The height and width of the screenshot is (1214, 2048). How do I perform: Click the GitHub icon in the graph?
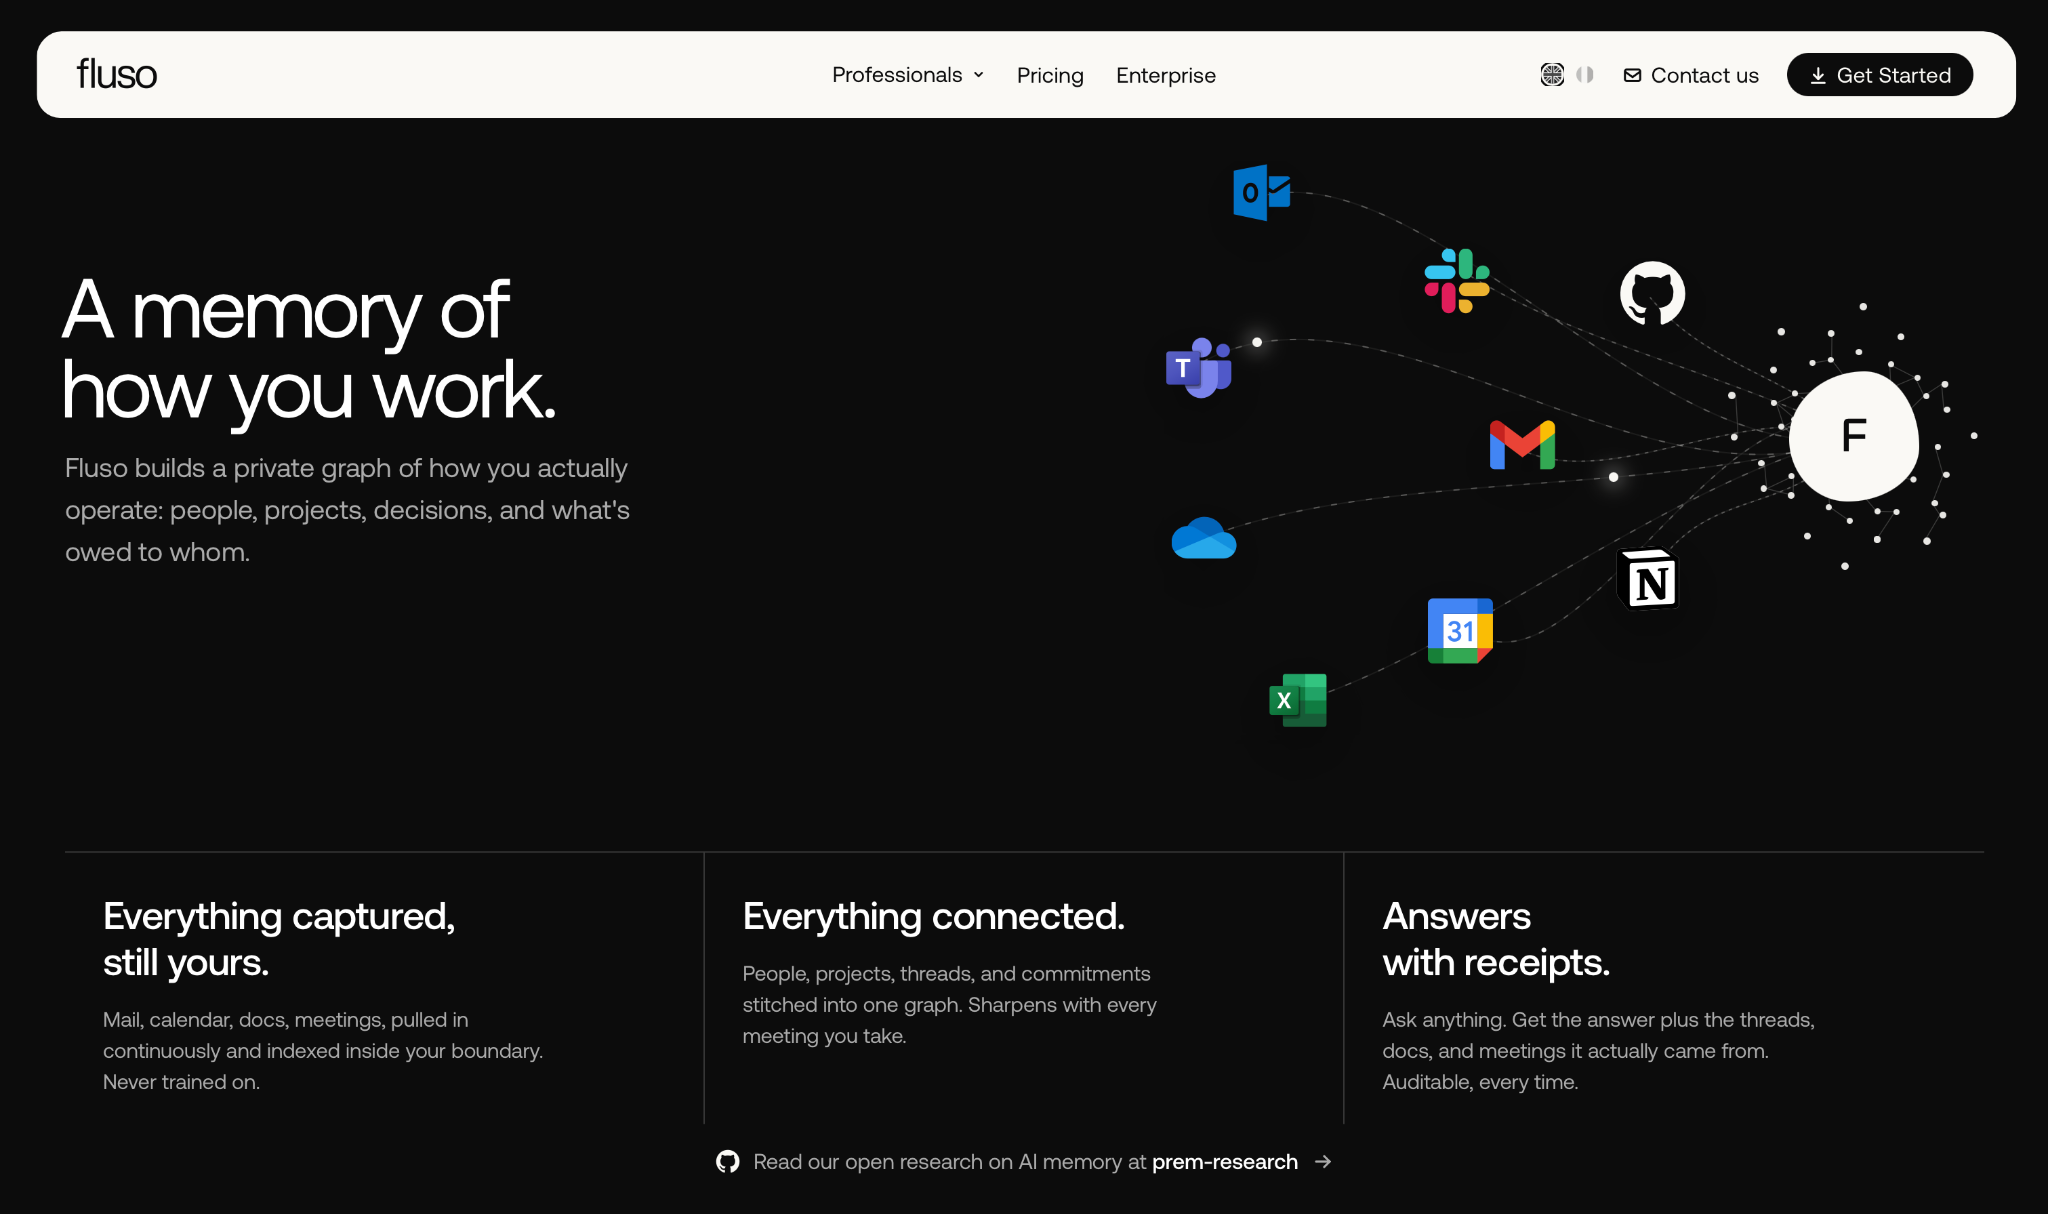(1652, 293)
